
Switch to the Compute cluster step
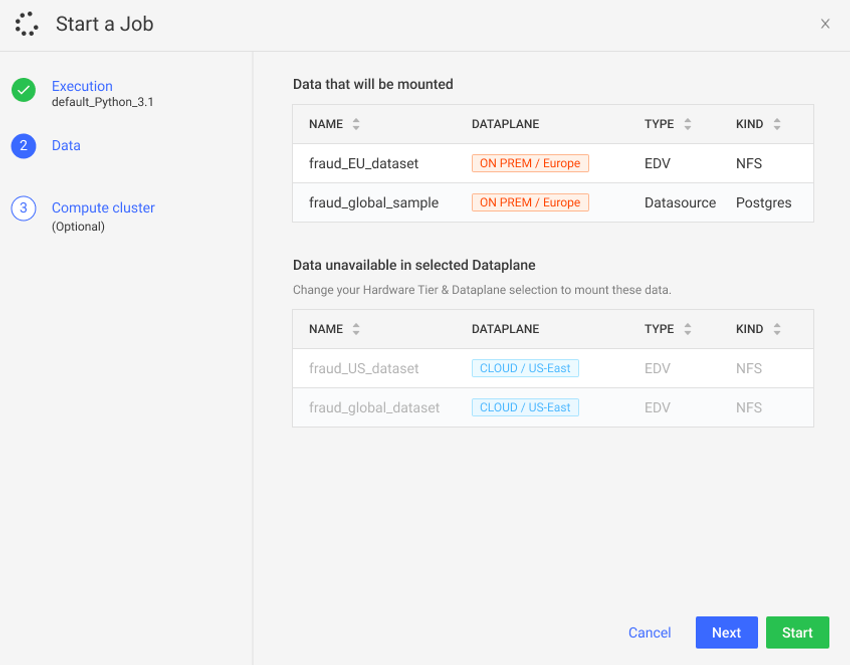tap(102, 208)
